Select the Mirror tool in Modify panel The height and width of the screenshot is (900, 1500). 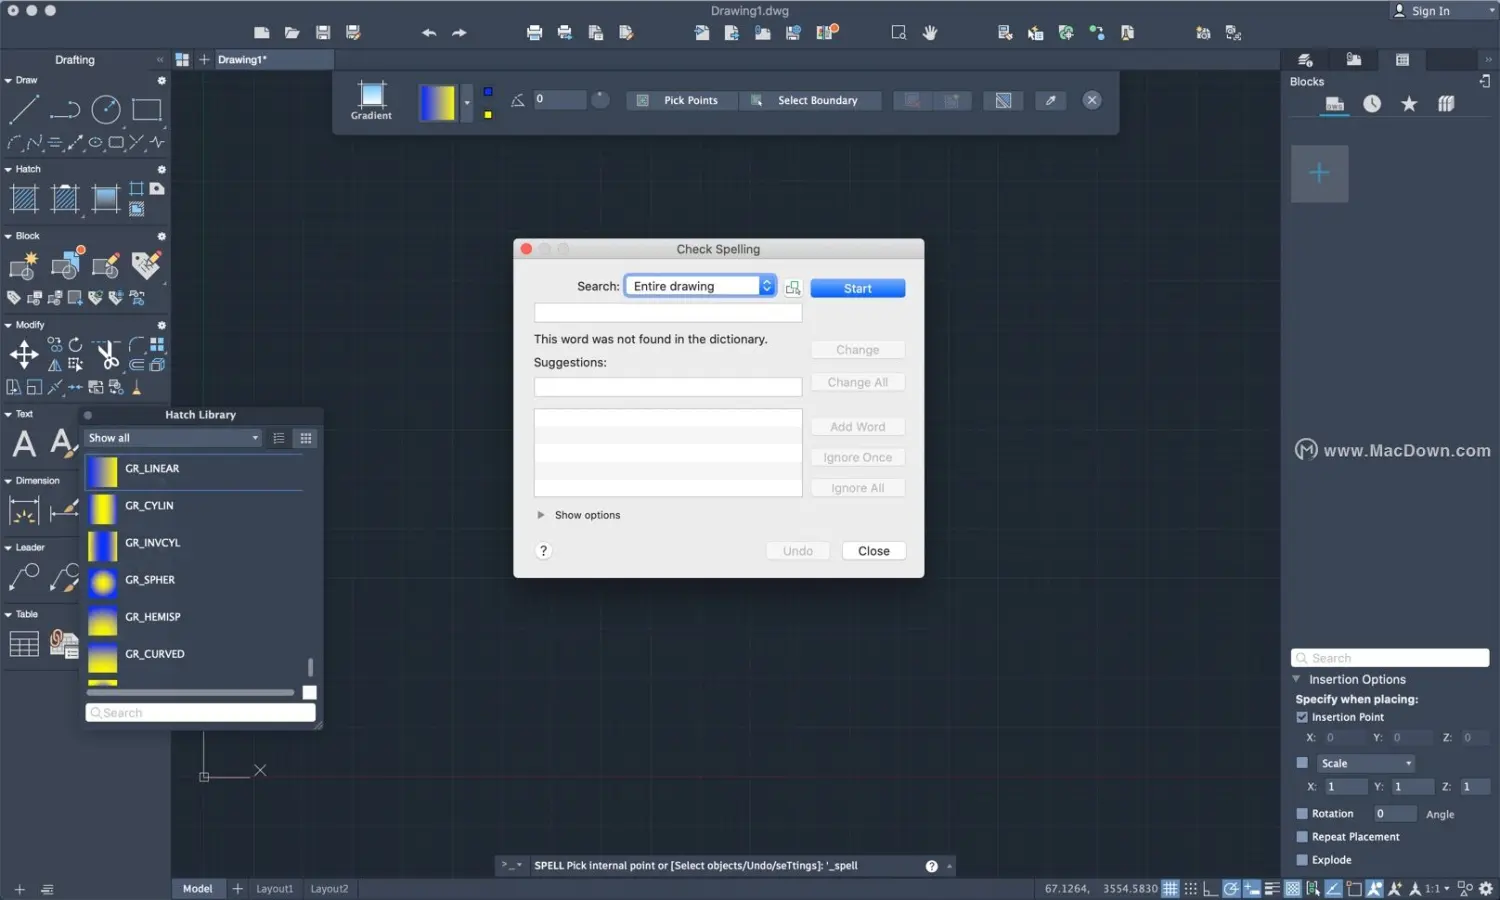tap(55, 364)
